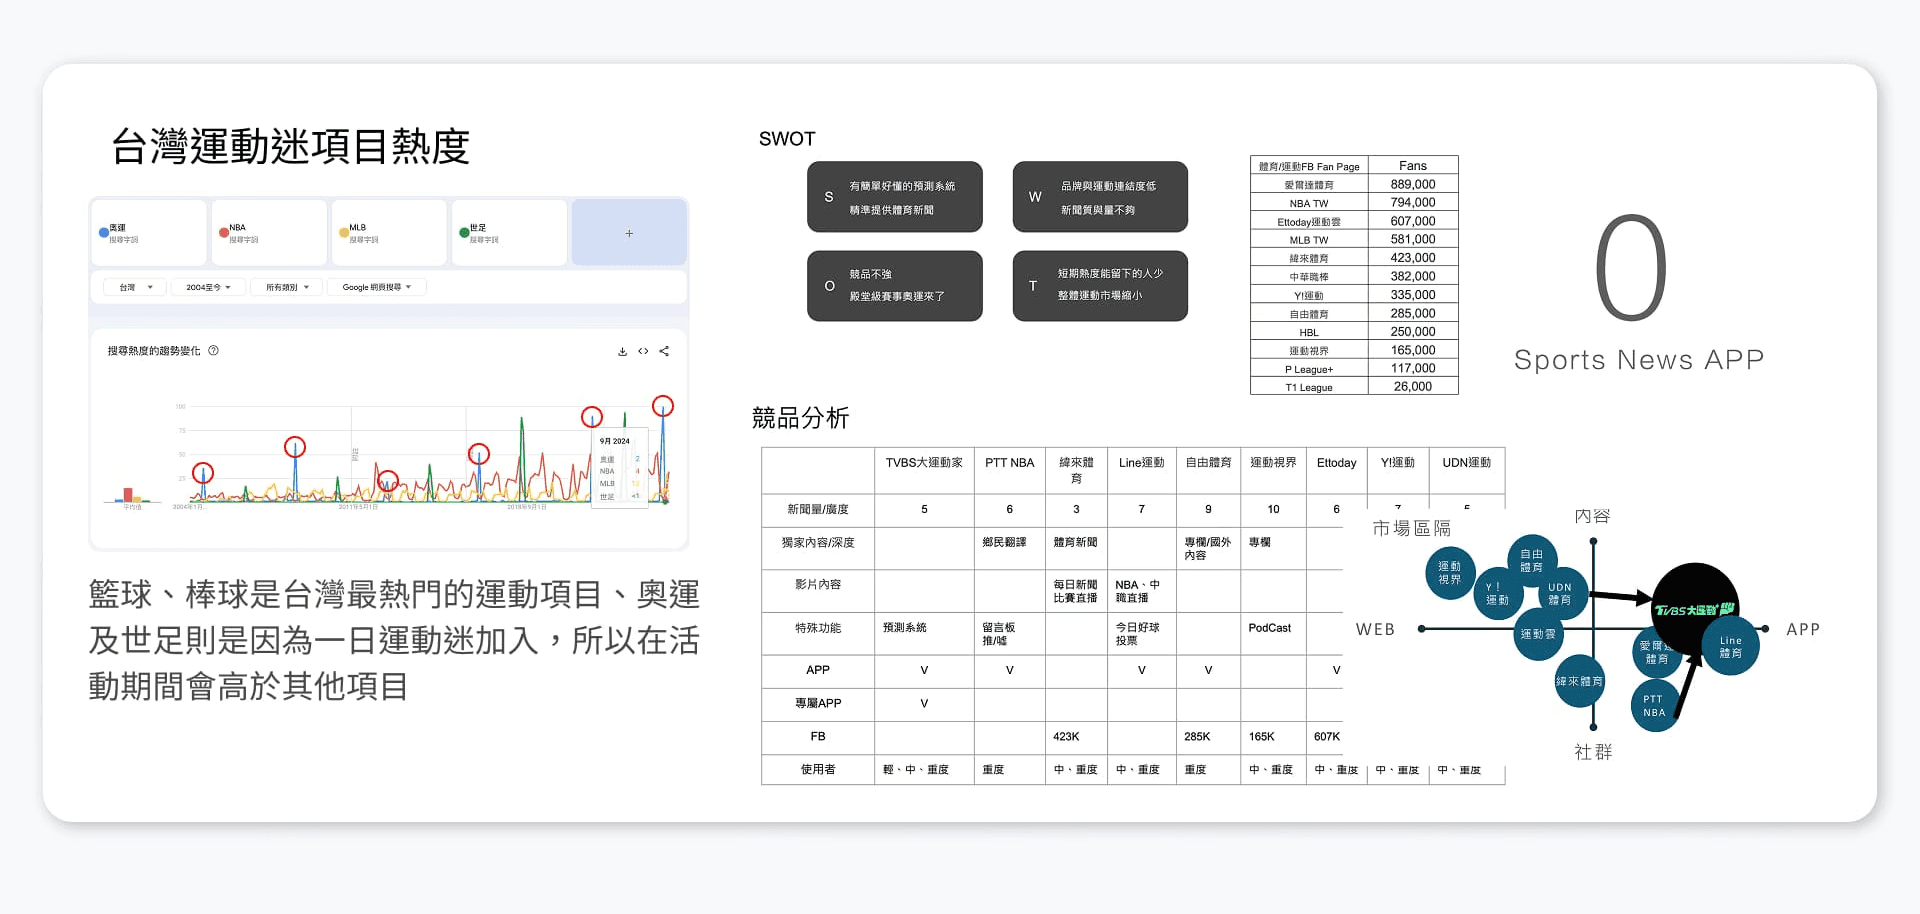Click the Y!運動 bubble in the market map
The width and height of the screenshot is (1920, 914).
pos(1498,594)
